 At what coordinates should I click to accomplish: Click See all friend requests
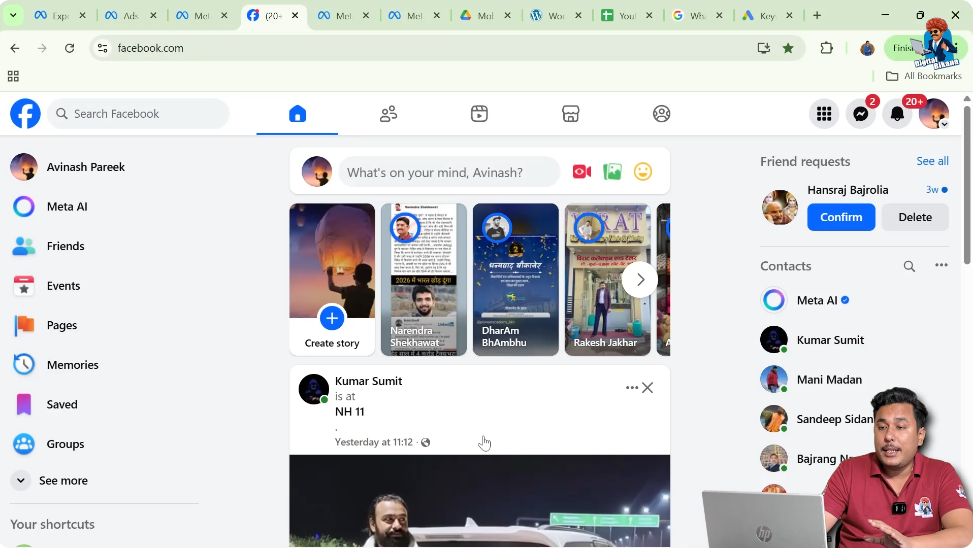coord(932,161)
